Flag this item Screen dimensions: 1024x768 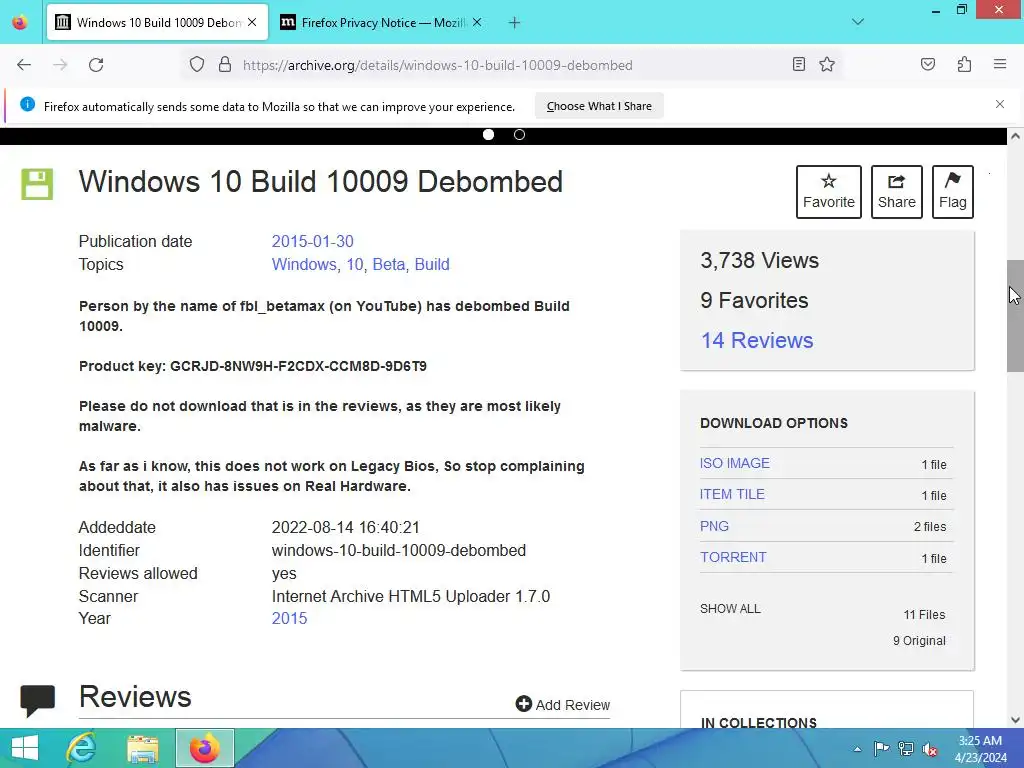(953, 192)
